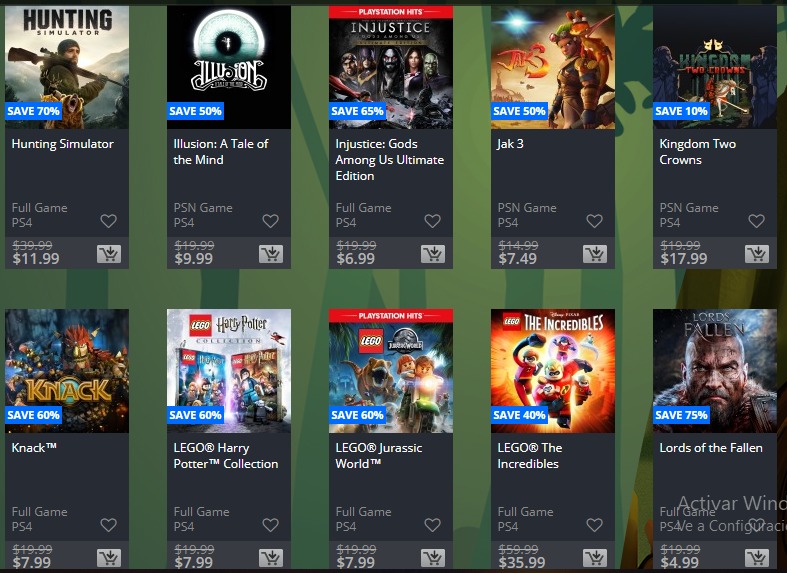787x573 pixels.
Task: Toggle wishlist heart for Hunting Simulator
Action: [108, 221]
